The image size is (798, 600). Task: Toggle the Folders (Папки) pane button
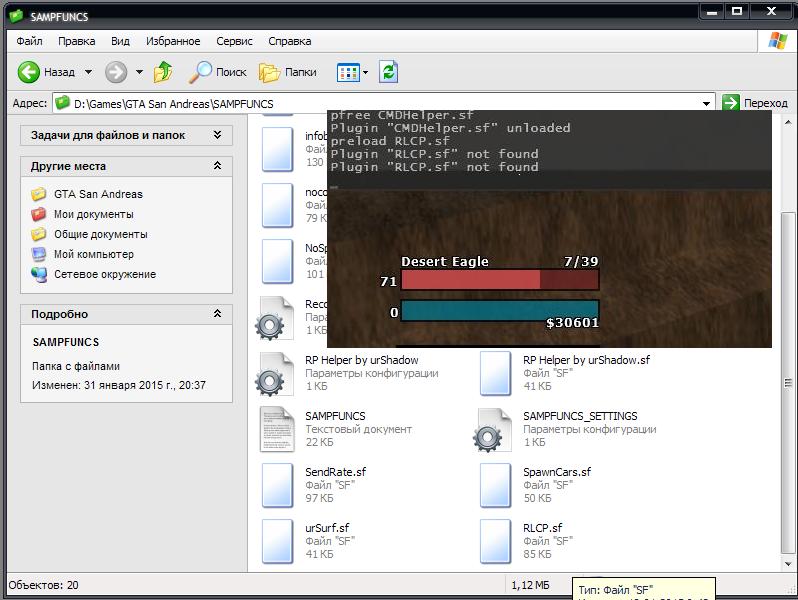(x=288, y=72)
